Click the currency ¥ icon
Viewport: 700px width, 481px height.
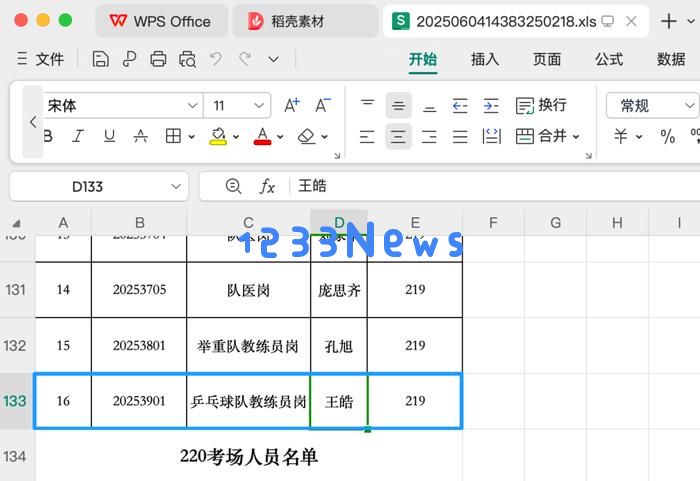click(621, 136)
